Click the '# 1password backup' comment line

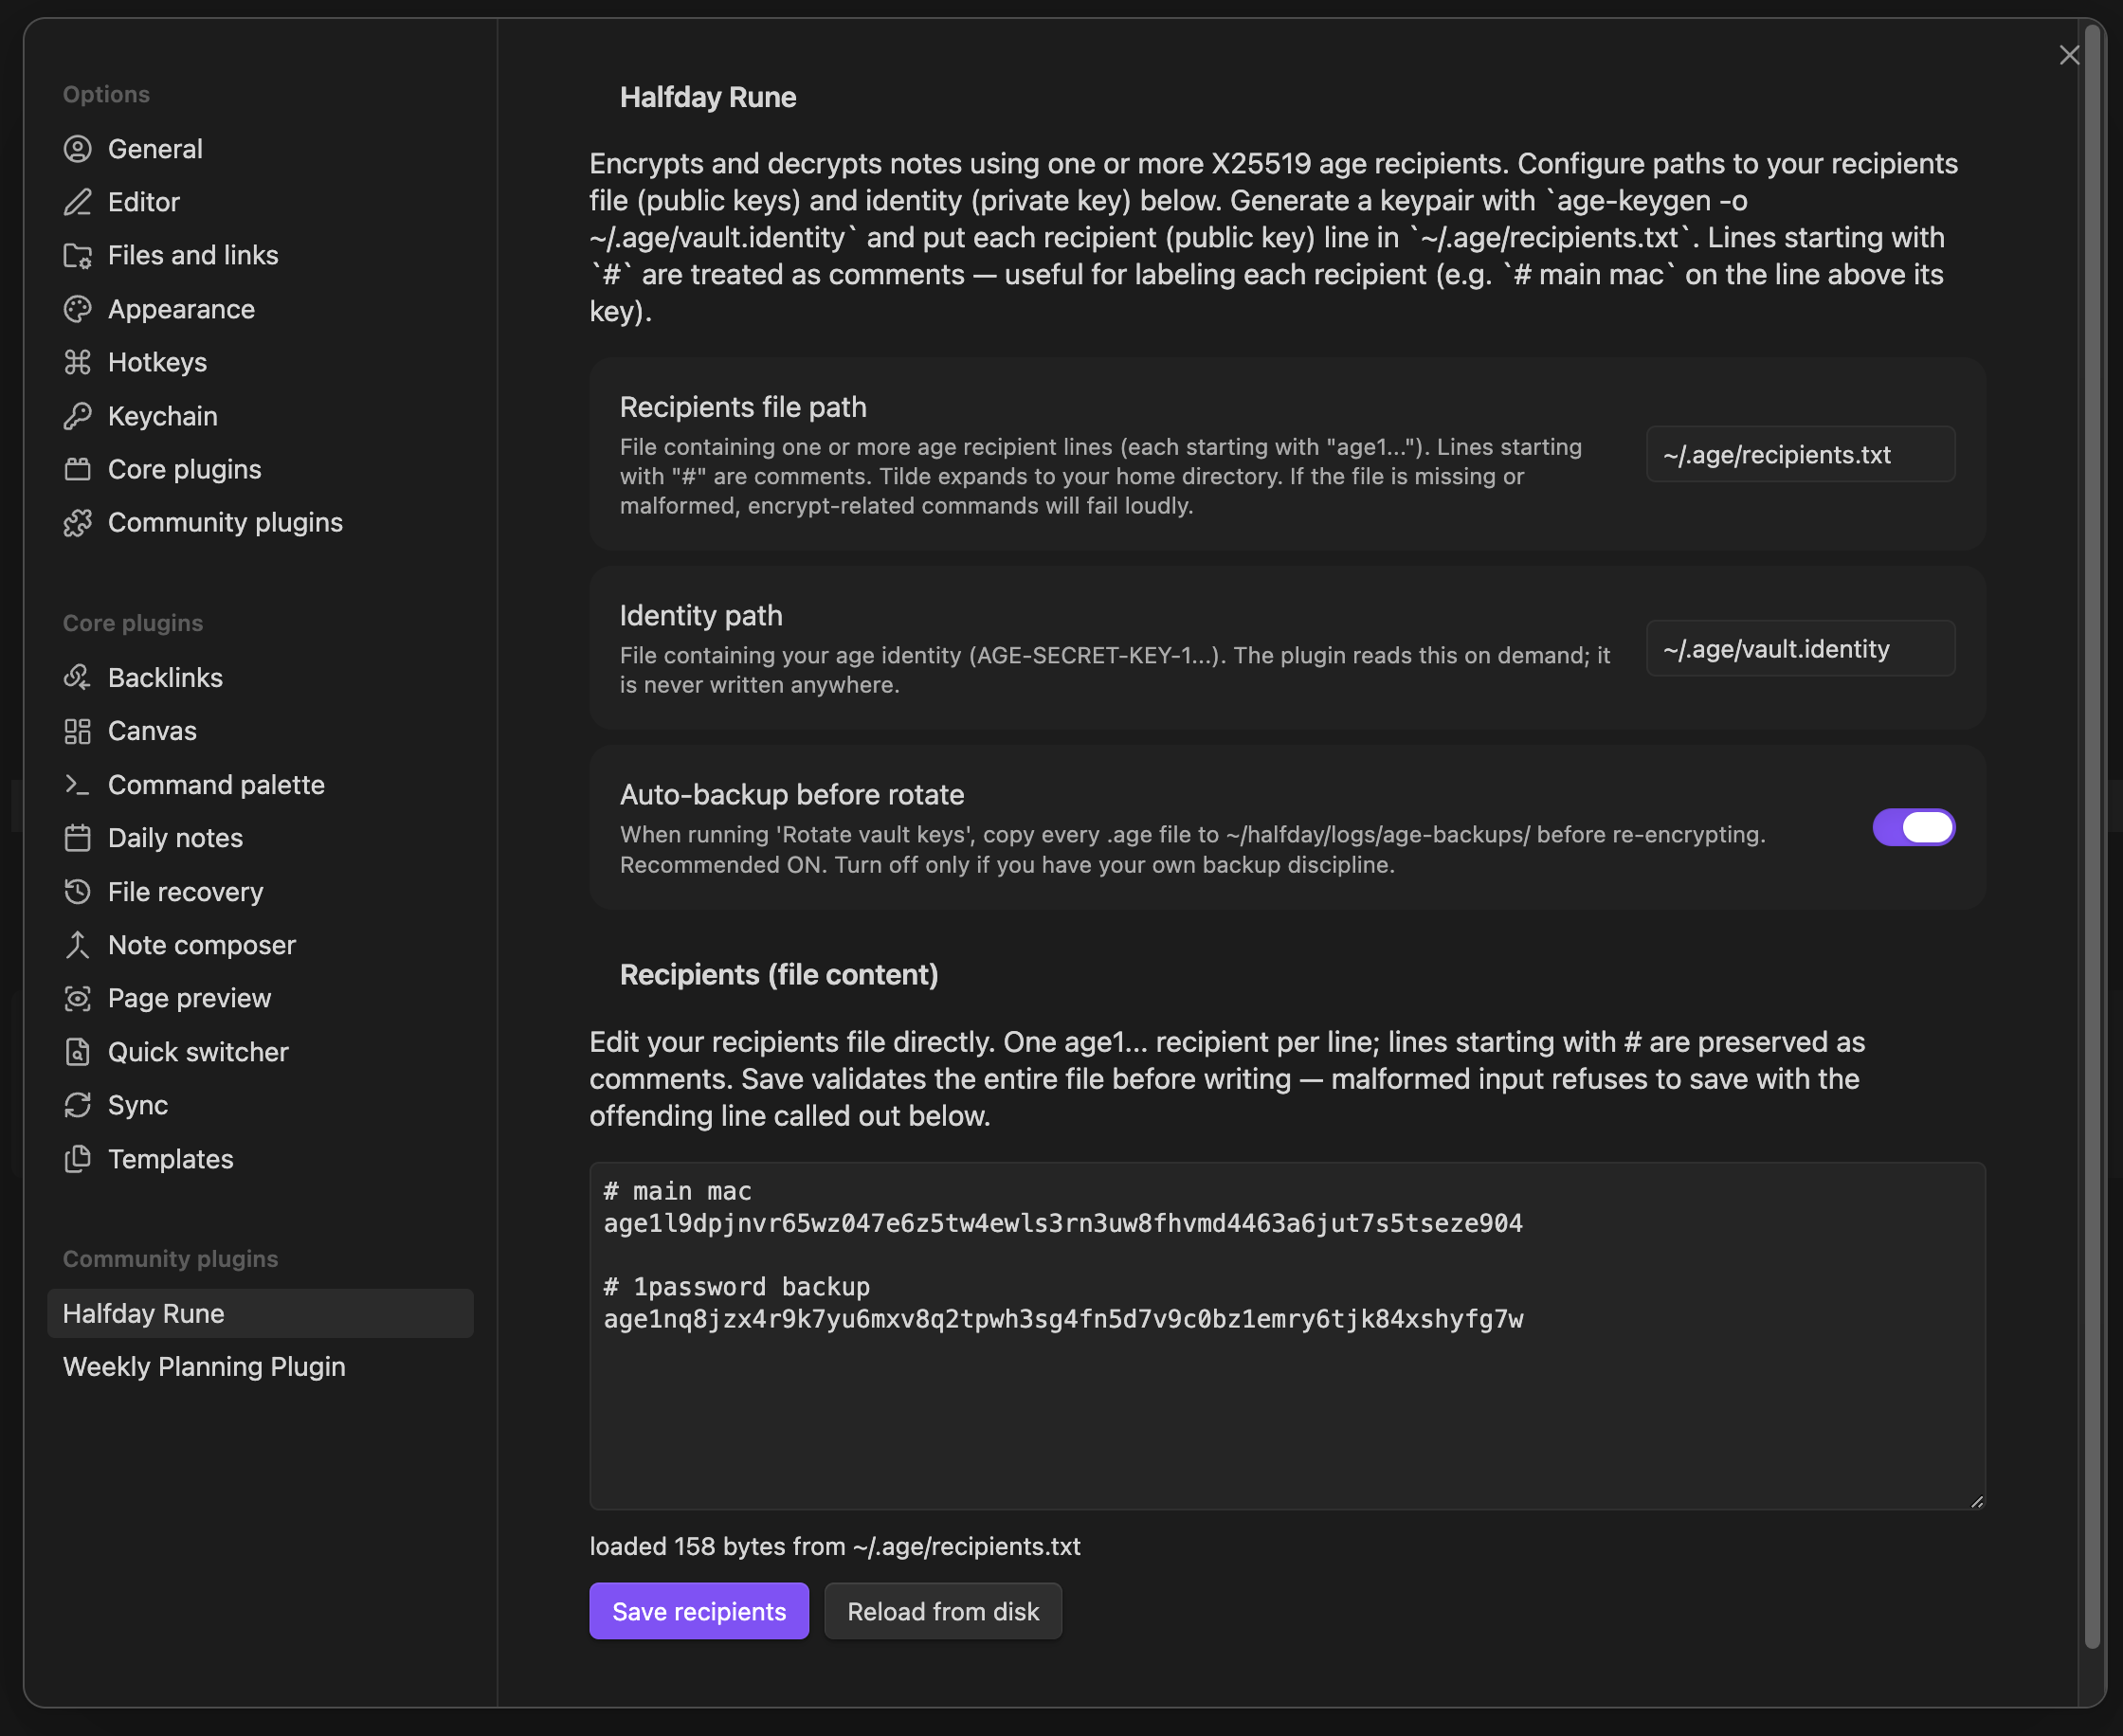click(x=736, y=1287)
